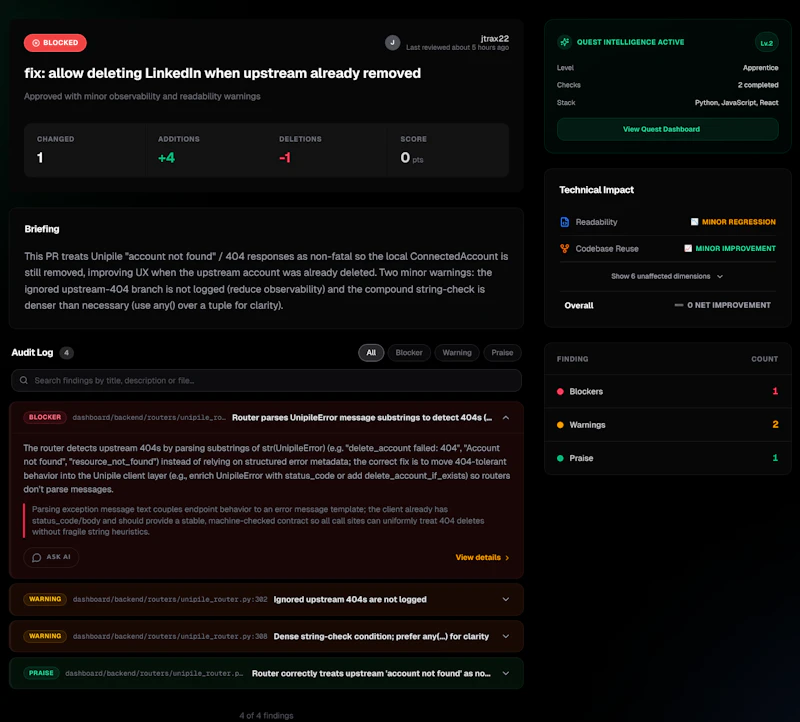The image size is (800, 722).
Task: Click the Warnings count 2
Action: coord(775,425)
